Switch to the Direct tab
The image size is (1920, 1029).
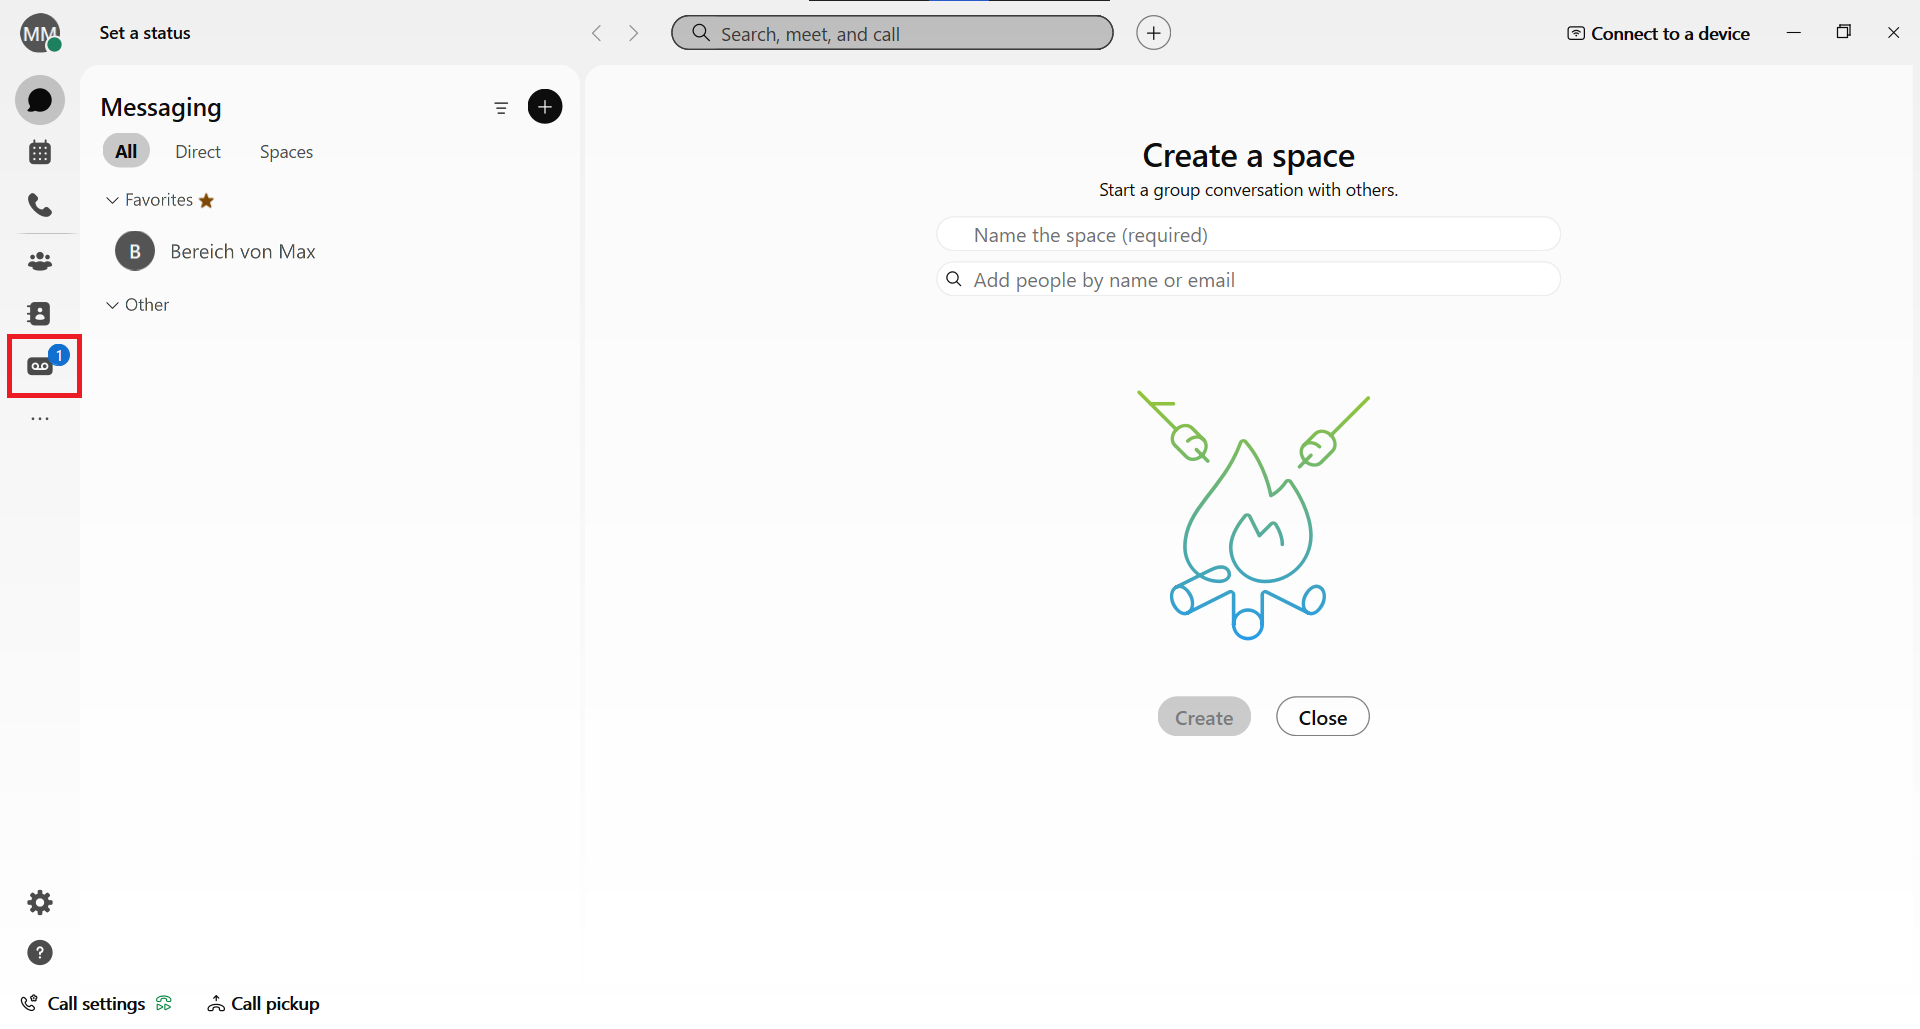(198, 152)
